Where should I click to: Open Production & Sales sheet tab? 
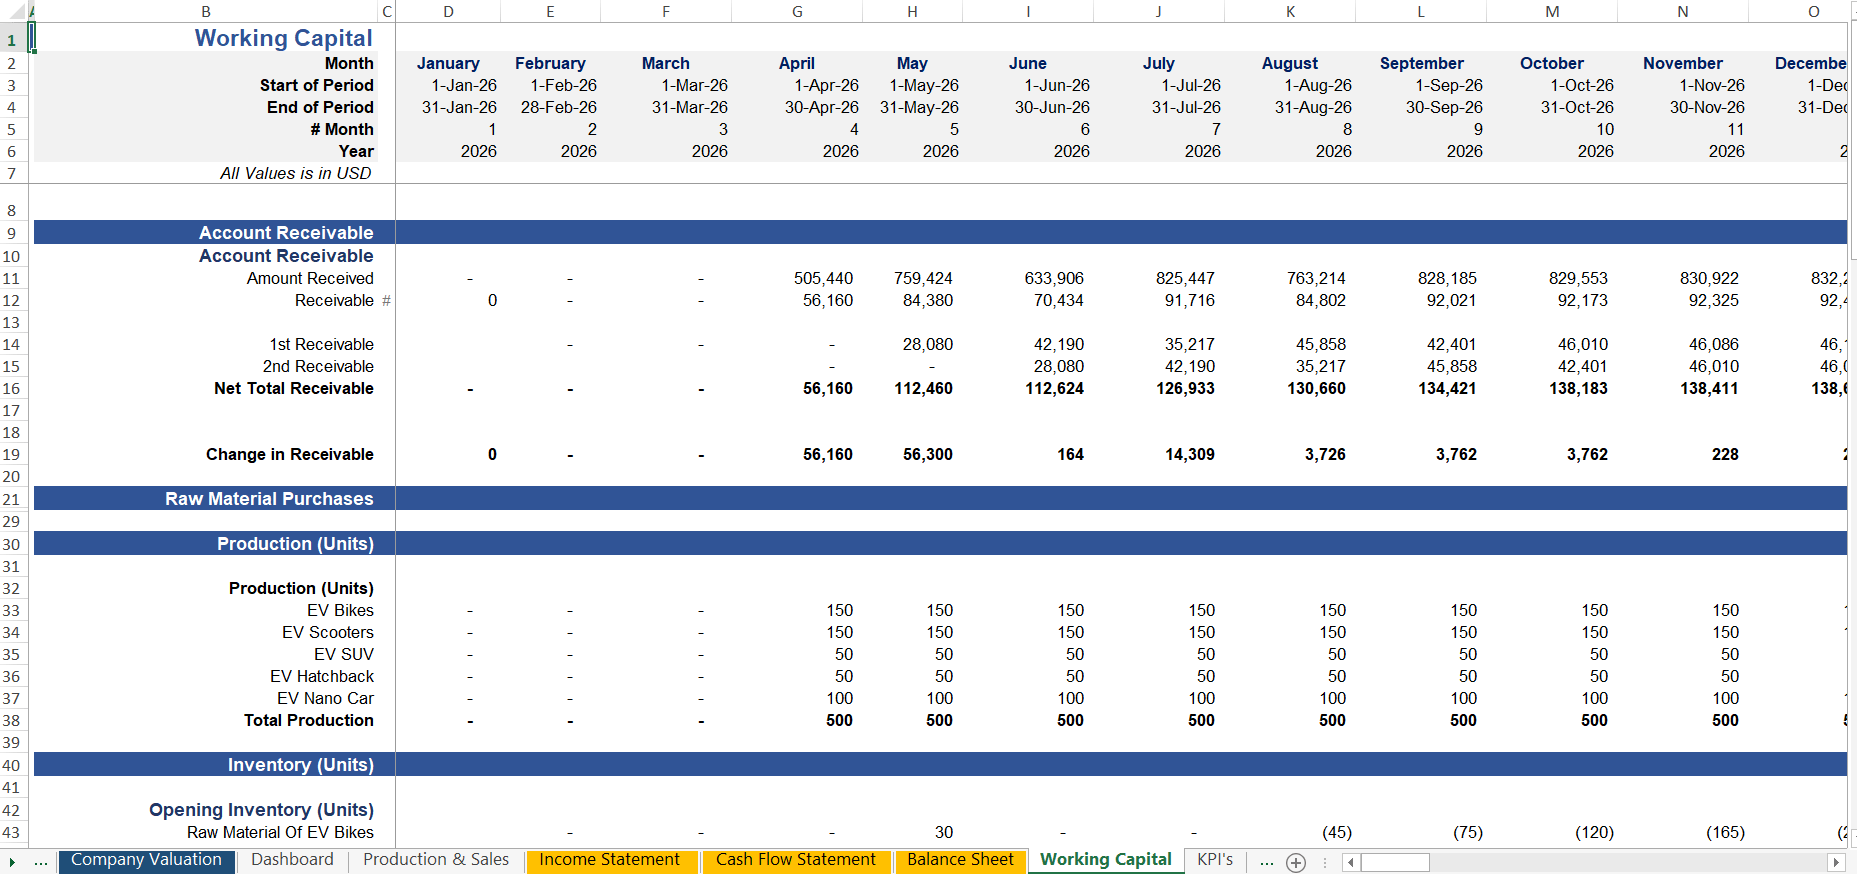(x=435, y=860)
